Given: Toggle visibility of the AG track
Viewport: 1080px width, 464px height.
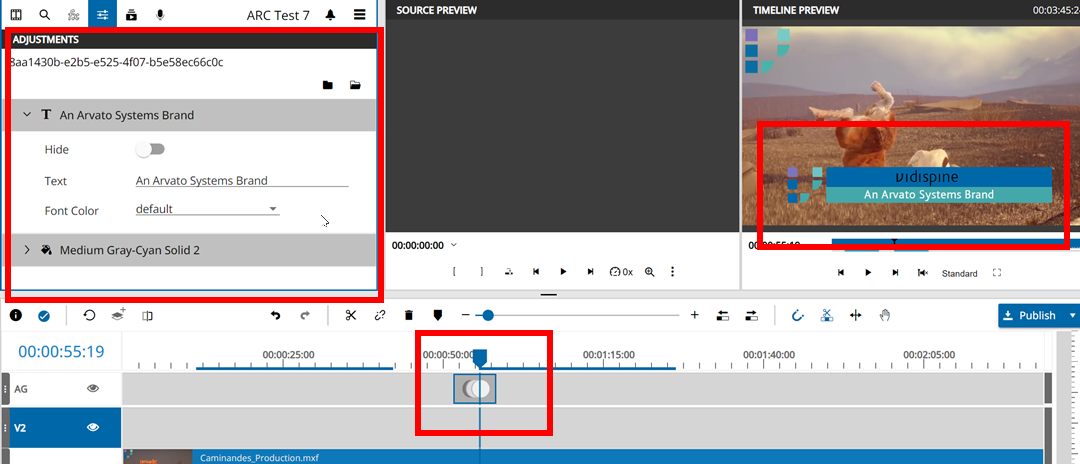Looking at the screenshot, I should point(93,388).
